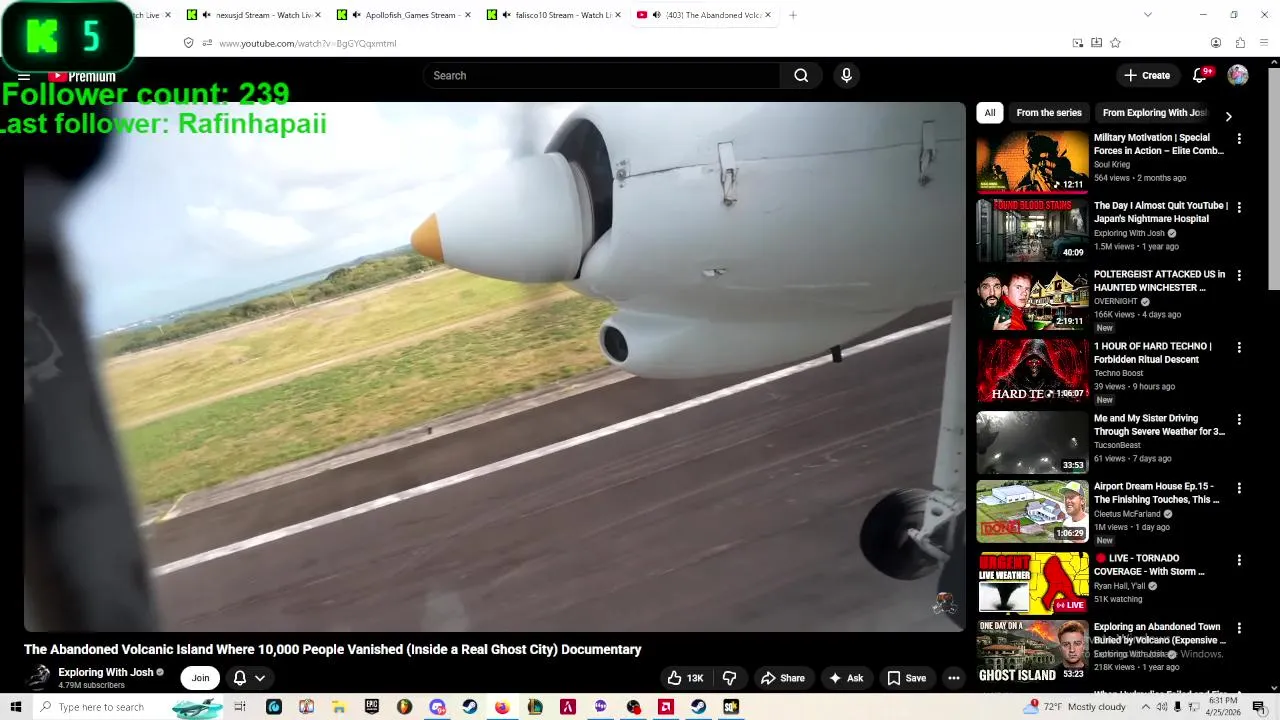Open Military Motivation video thumbnail
The width and height of the screenshot is (1280, 720).
point(1032,160)
